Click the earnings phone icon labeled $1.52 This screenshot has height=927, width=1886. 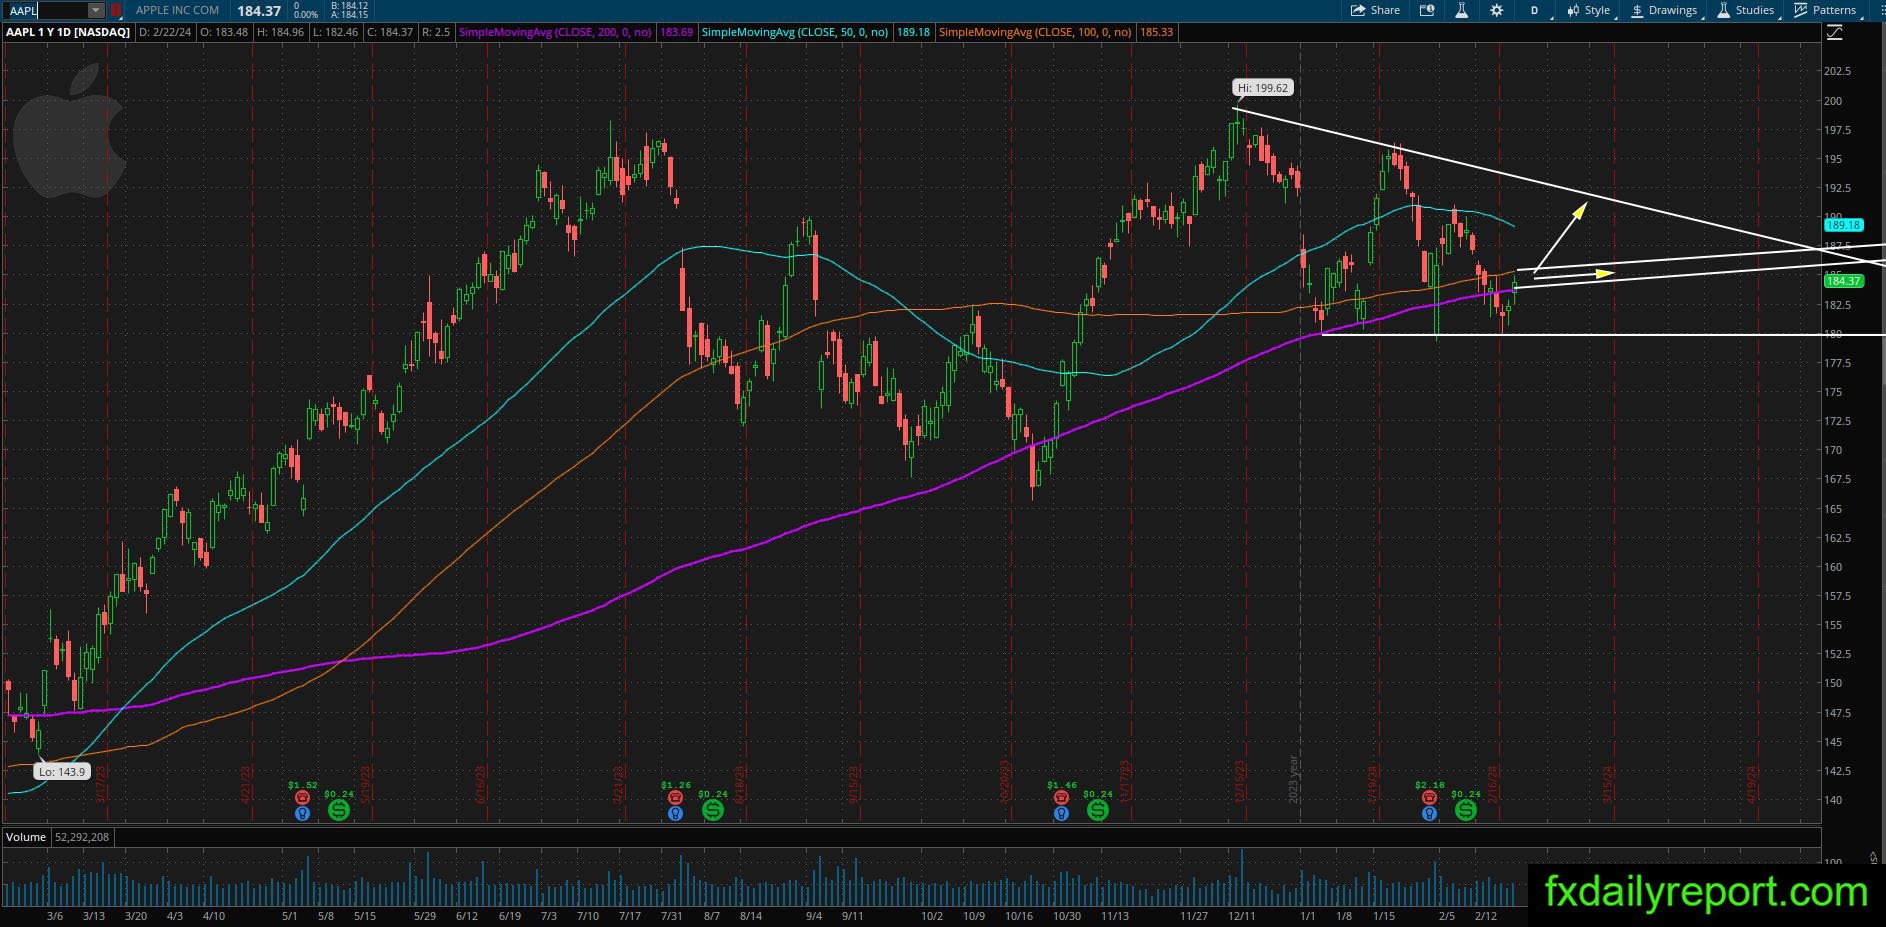tap(302, 797)
